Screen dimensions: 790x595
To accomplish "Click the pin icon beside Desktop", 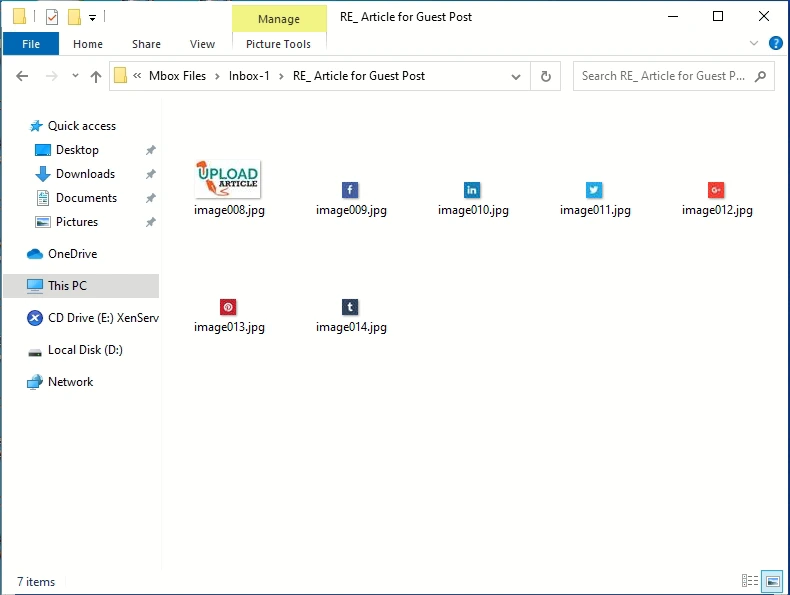I will (x=150, y=150).
